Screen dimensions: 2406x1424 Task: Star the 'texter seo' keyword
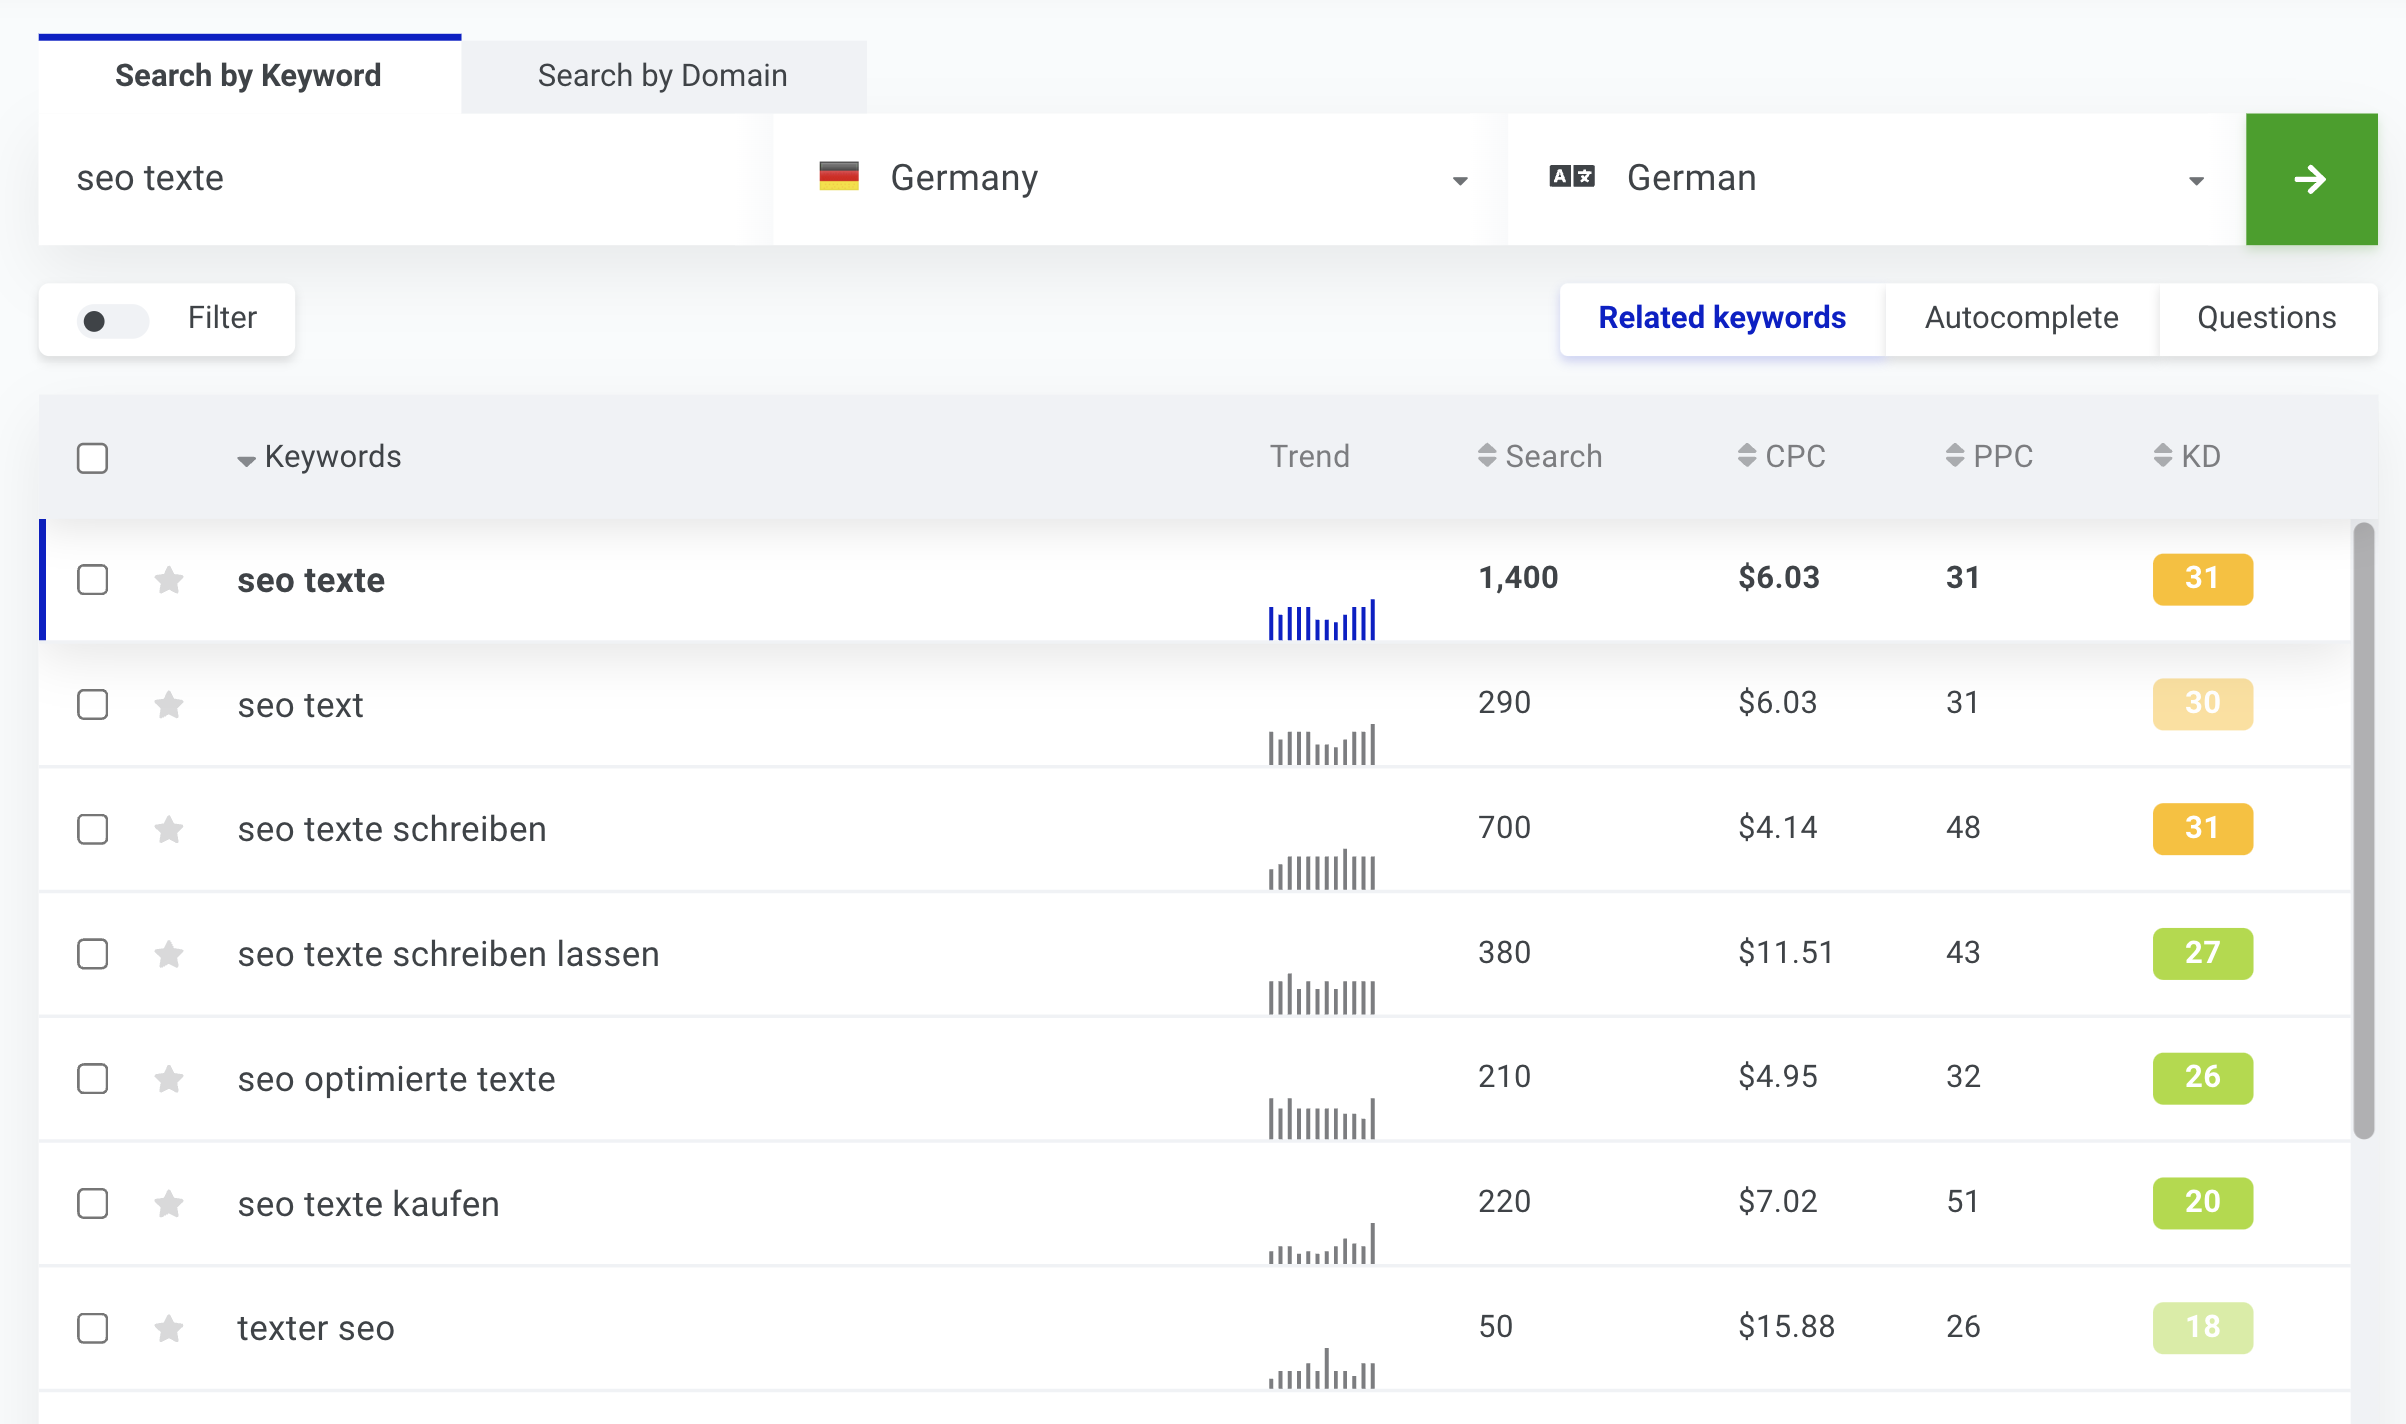tap(169, 1328)
